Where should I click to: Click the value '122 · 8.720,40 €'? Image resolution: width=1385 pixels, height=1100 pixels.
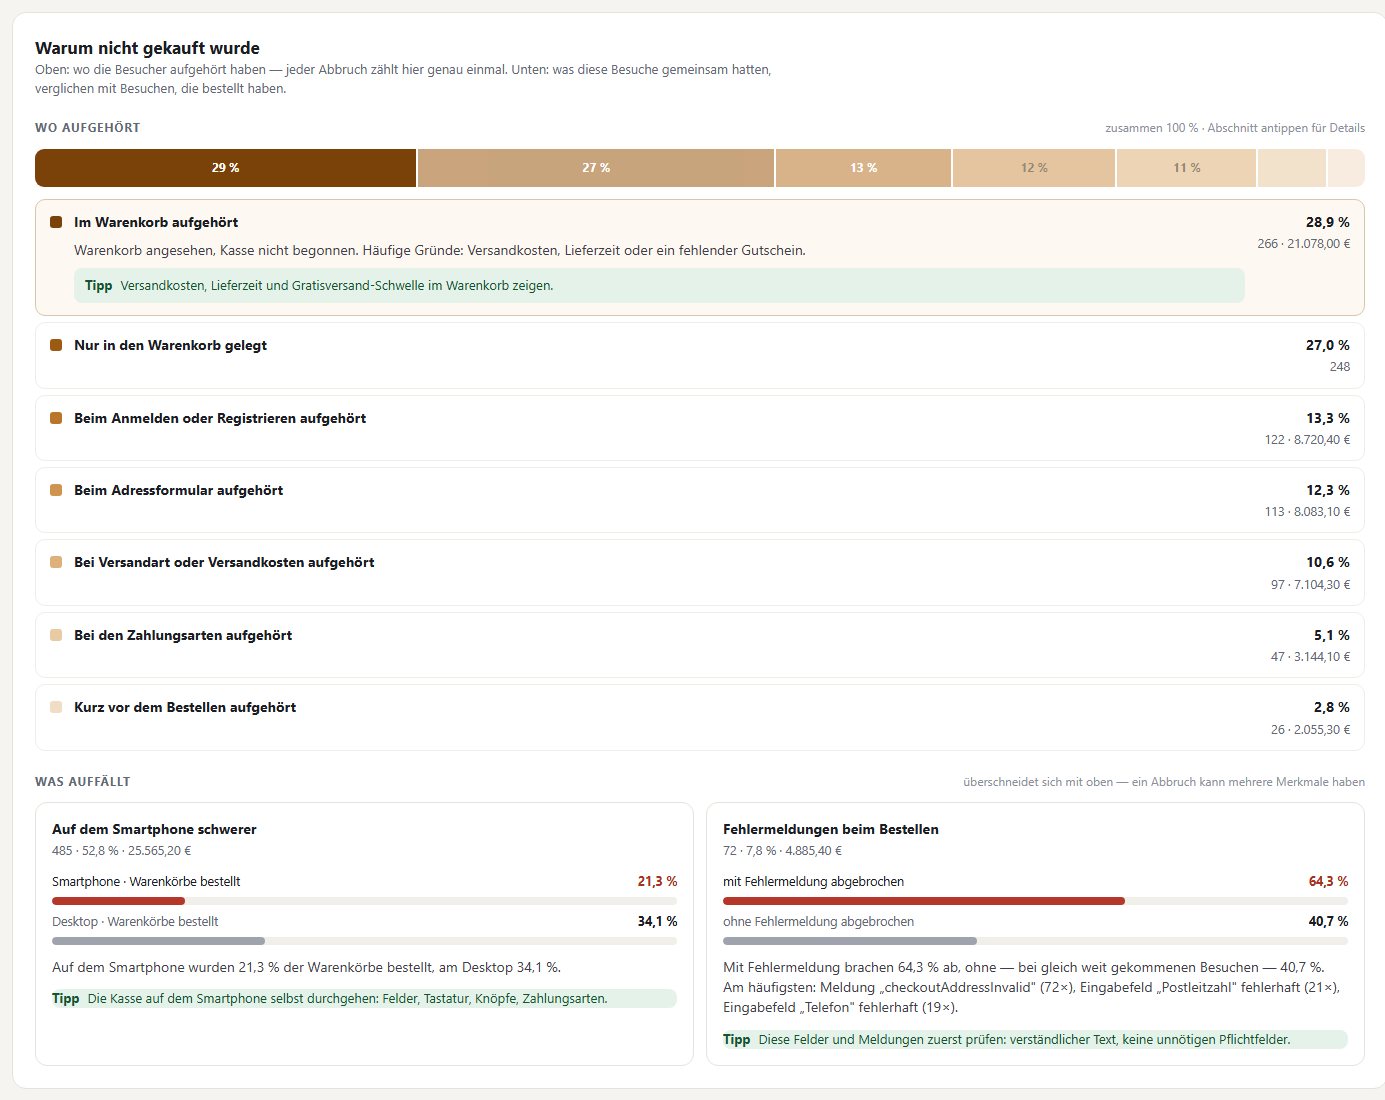click(x=1307, y=440)
